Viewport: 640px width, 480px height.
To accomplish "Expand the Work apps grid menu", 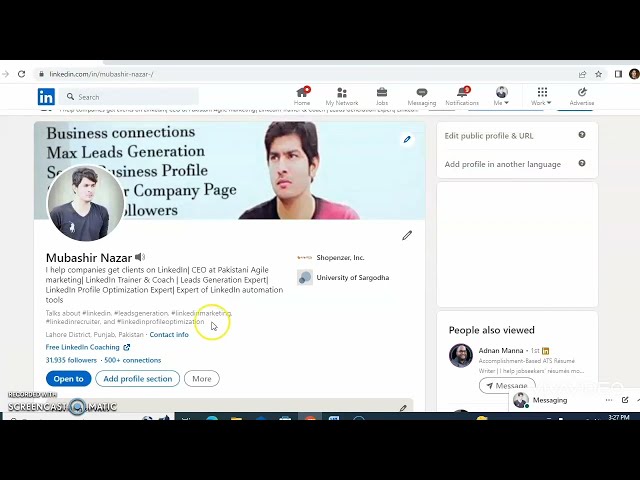I will pyautogui.click(x=542, y=96).
